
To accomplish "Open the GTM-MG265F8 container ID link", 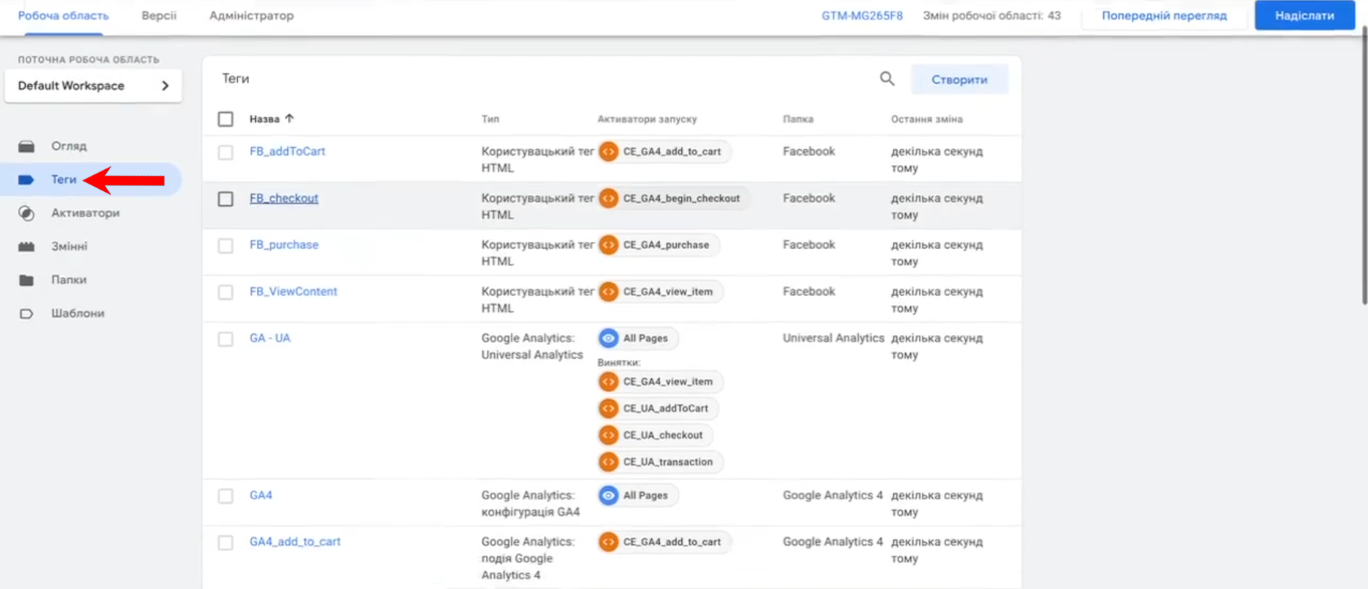I will point(862,16).
